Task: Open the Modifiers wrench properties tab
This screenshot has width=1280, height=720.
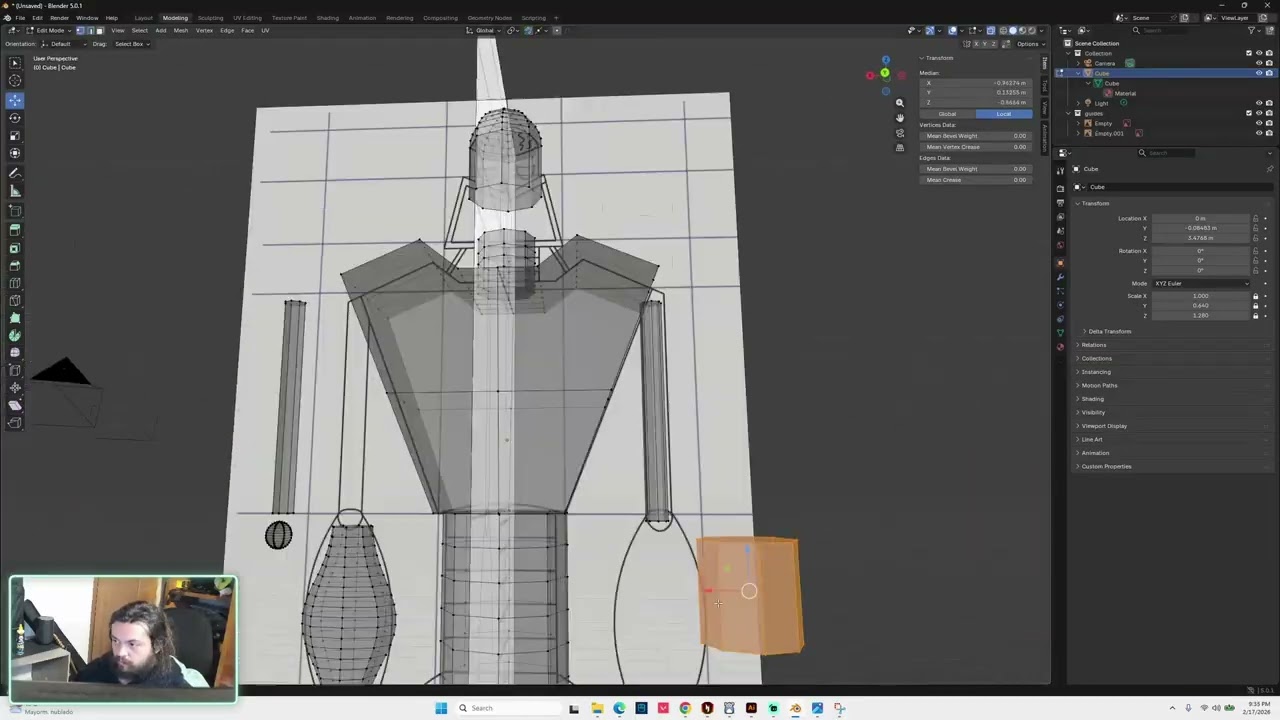Action: point(1060,277)
